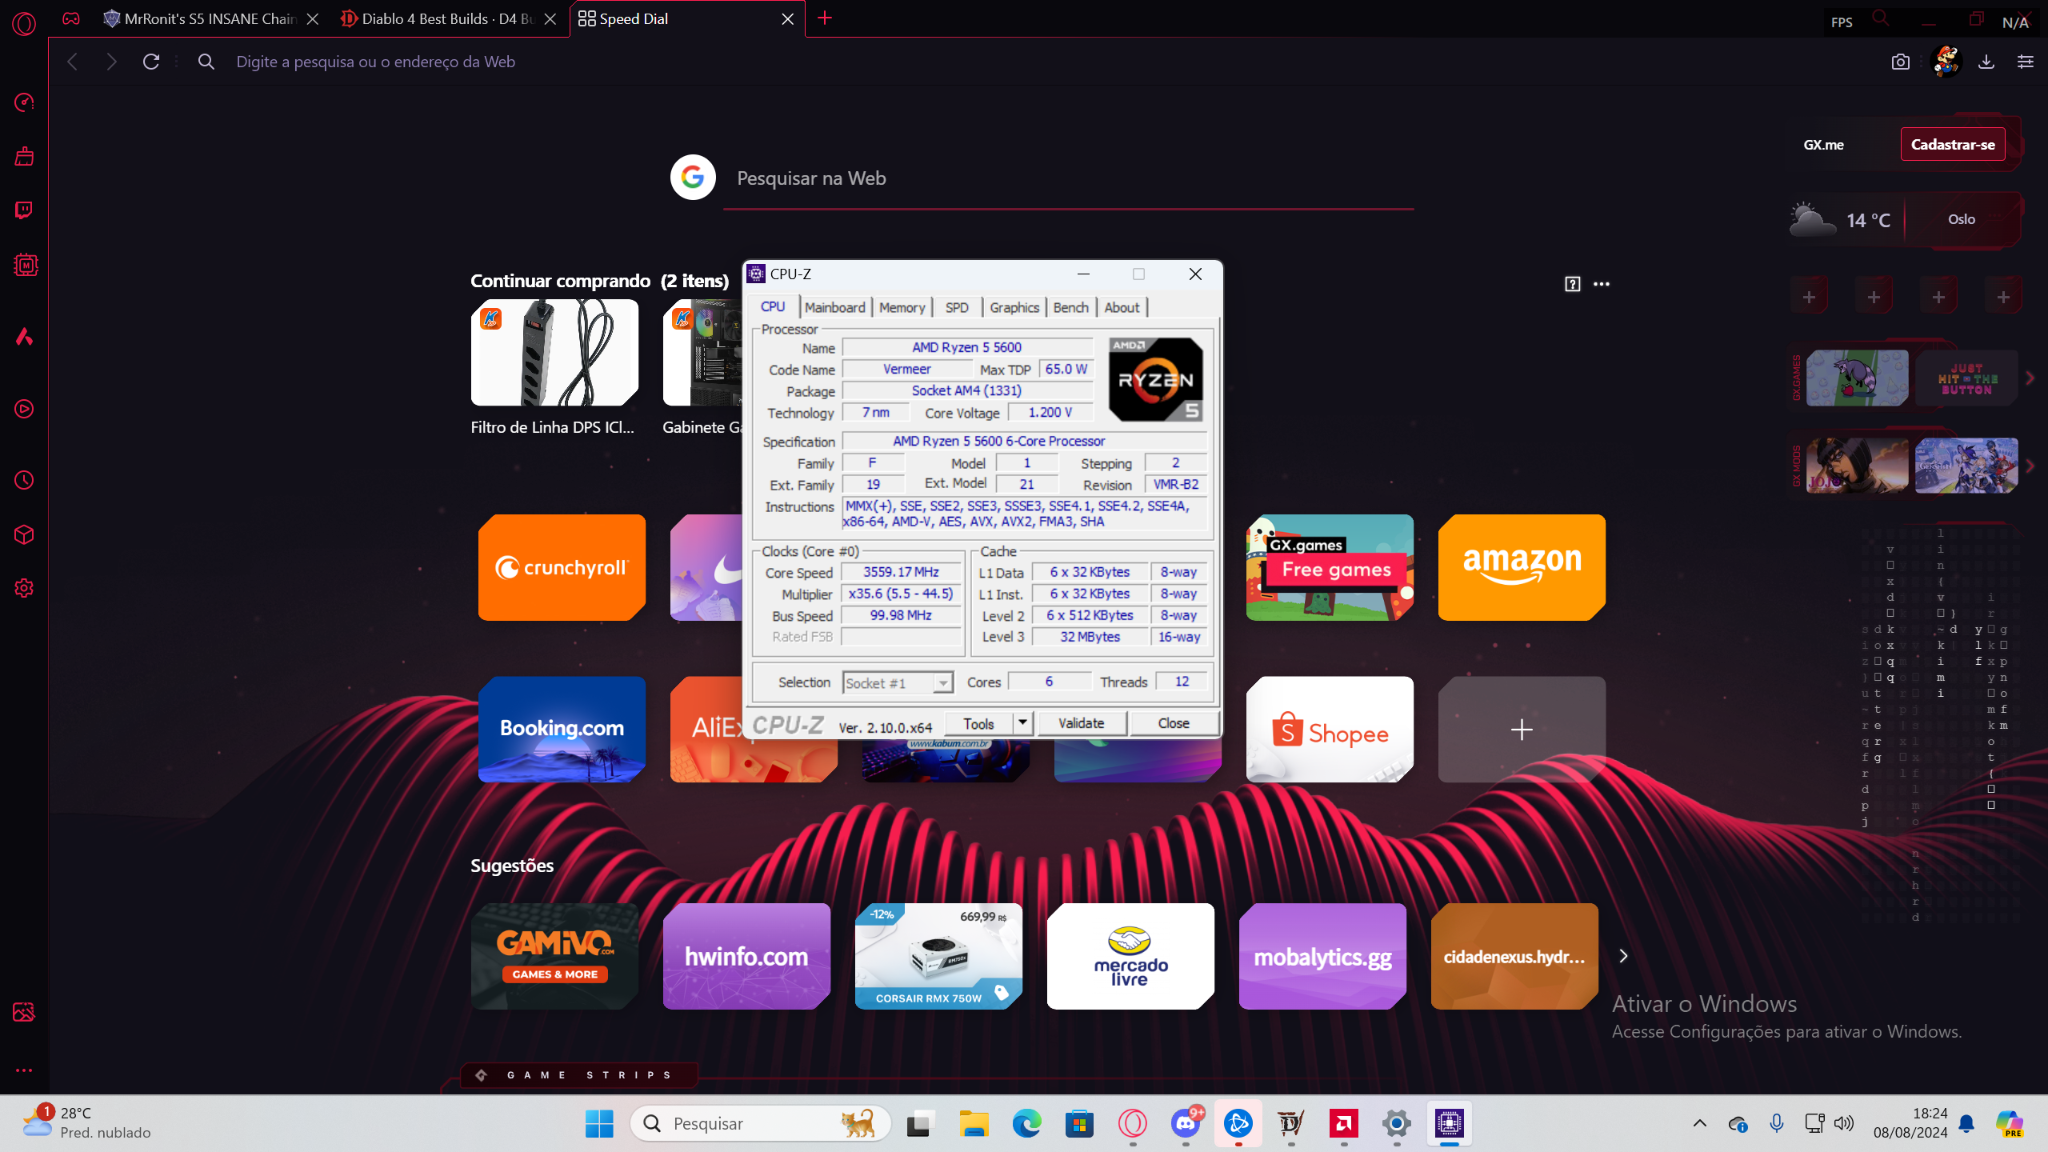Screen dimensions: 2048x1152
Task: Reload the page with refresh icon
Action: click(151, 62)
